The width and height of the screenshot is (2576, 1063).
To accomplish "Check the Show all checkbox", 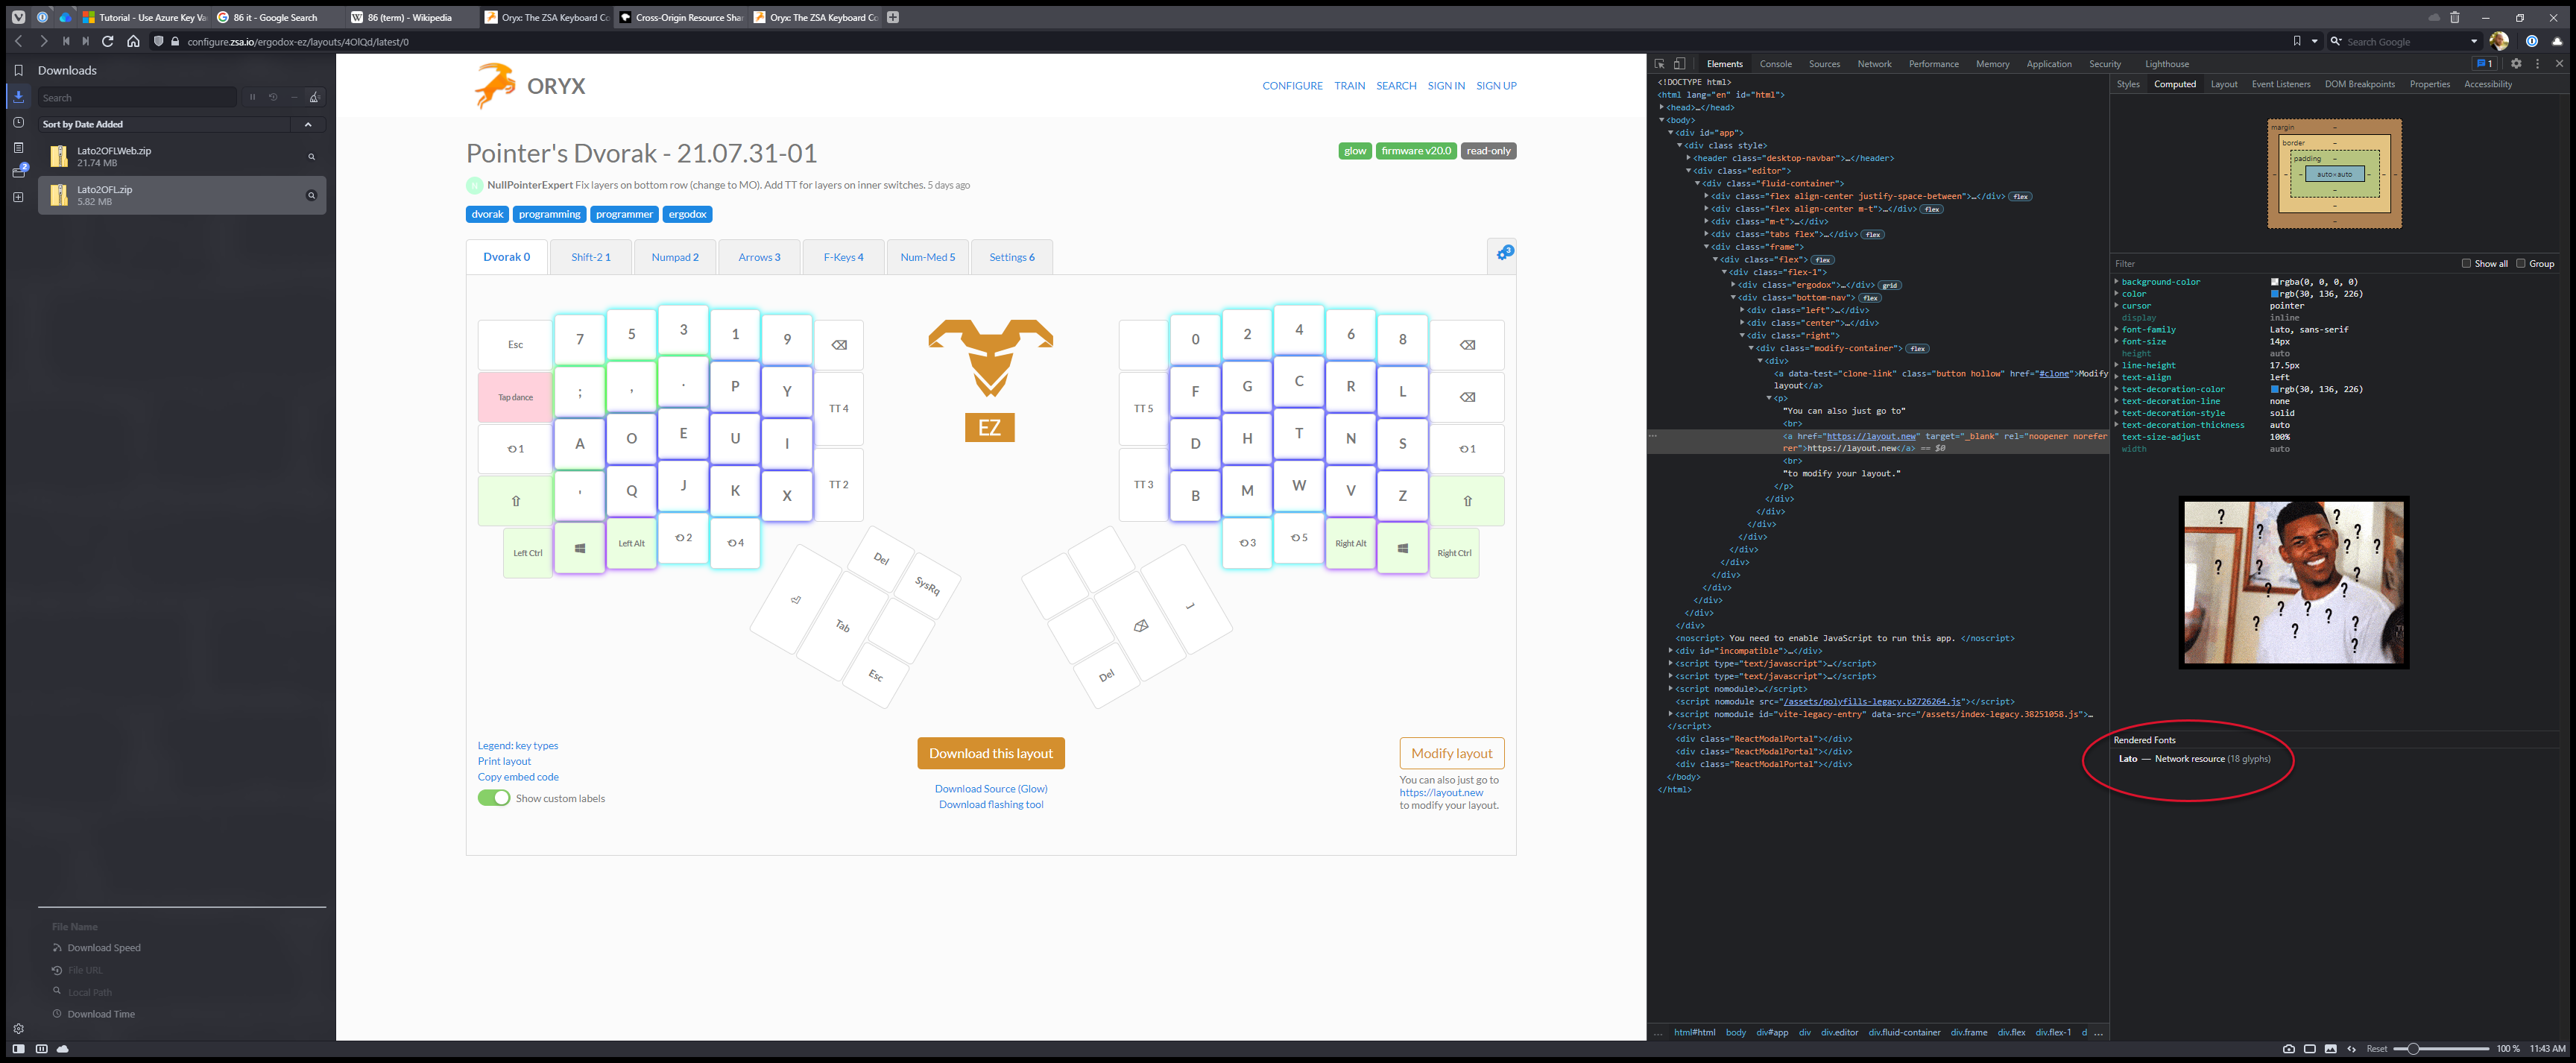I will [2466, 264].
